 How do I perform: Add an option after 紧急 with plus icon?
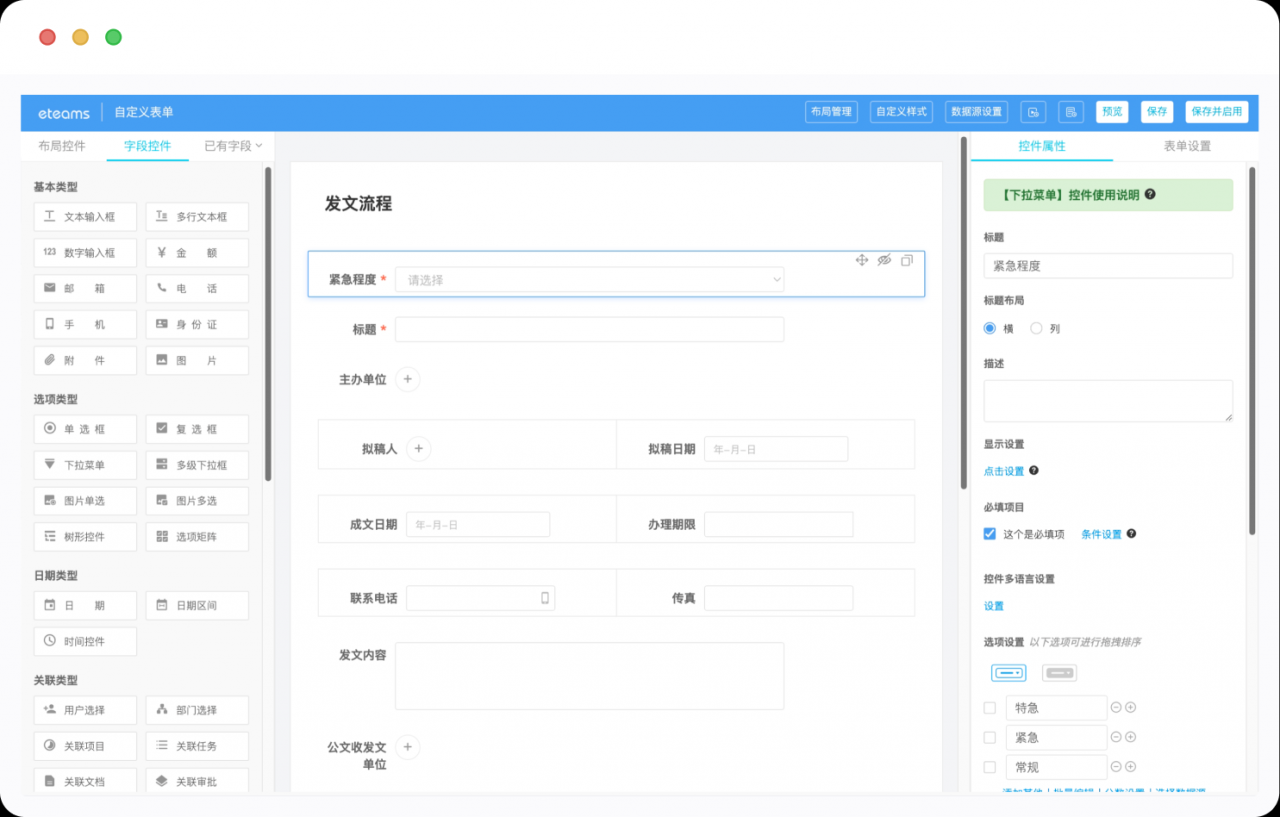tap(1131, 738)
